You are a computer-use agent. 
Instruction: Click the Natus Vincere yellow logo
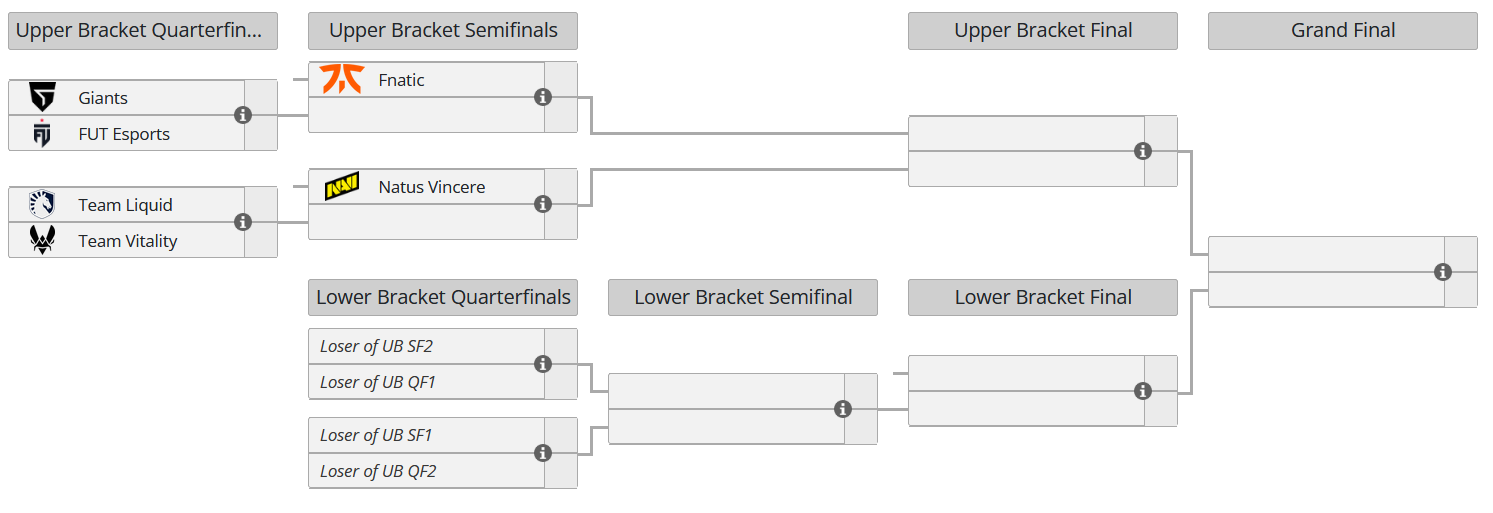point(341,187)
